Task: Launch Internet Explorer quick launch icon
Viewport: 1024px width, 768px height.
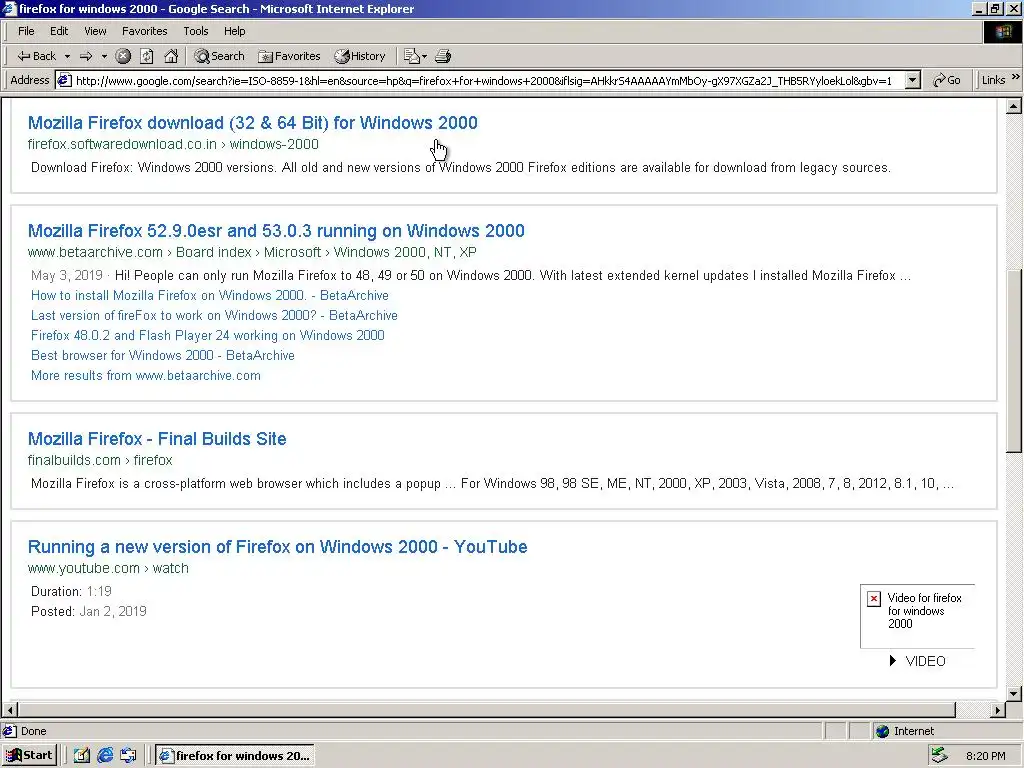Action: 105,756
